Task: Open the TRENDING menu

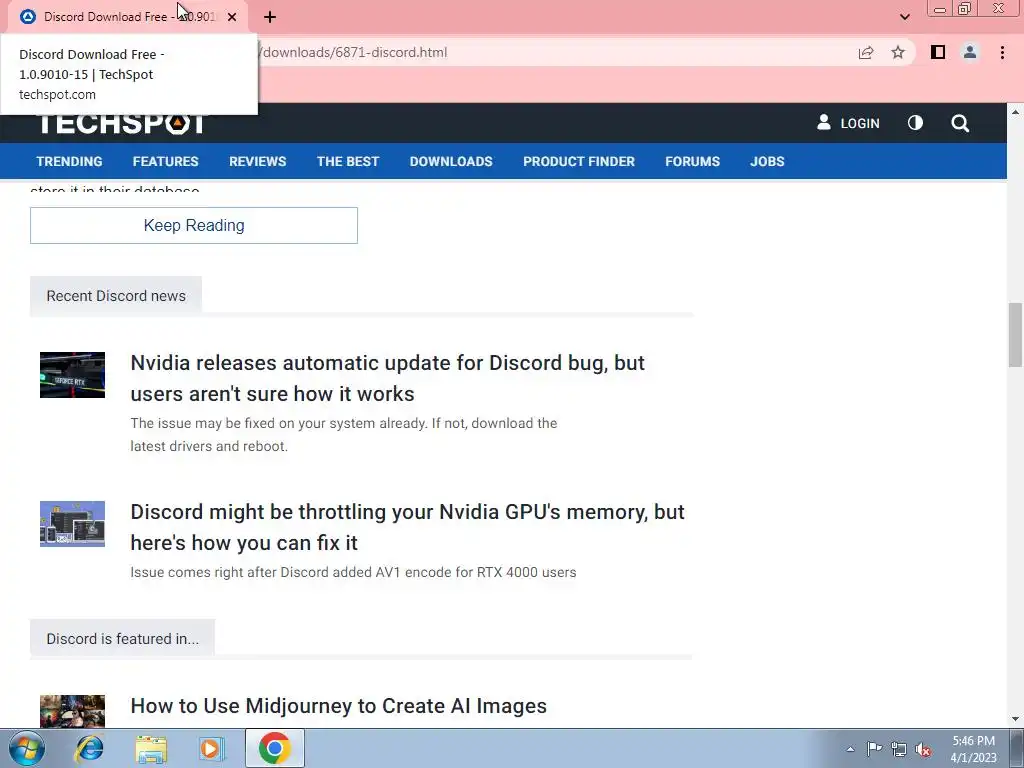Action: 69,161
